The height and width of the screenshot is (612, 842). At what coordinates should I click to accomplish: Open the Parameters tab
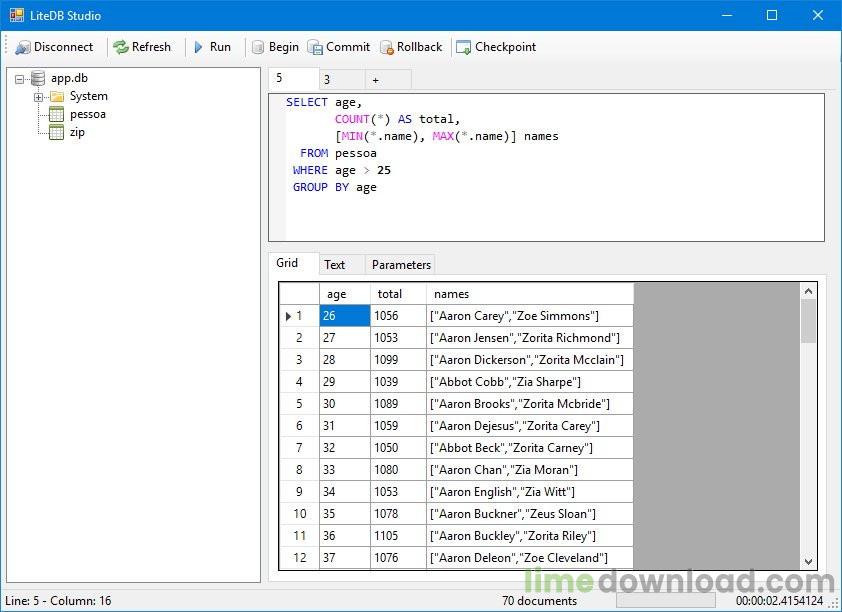(x=401, y=265)
